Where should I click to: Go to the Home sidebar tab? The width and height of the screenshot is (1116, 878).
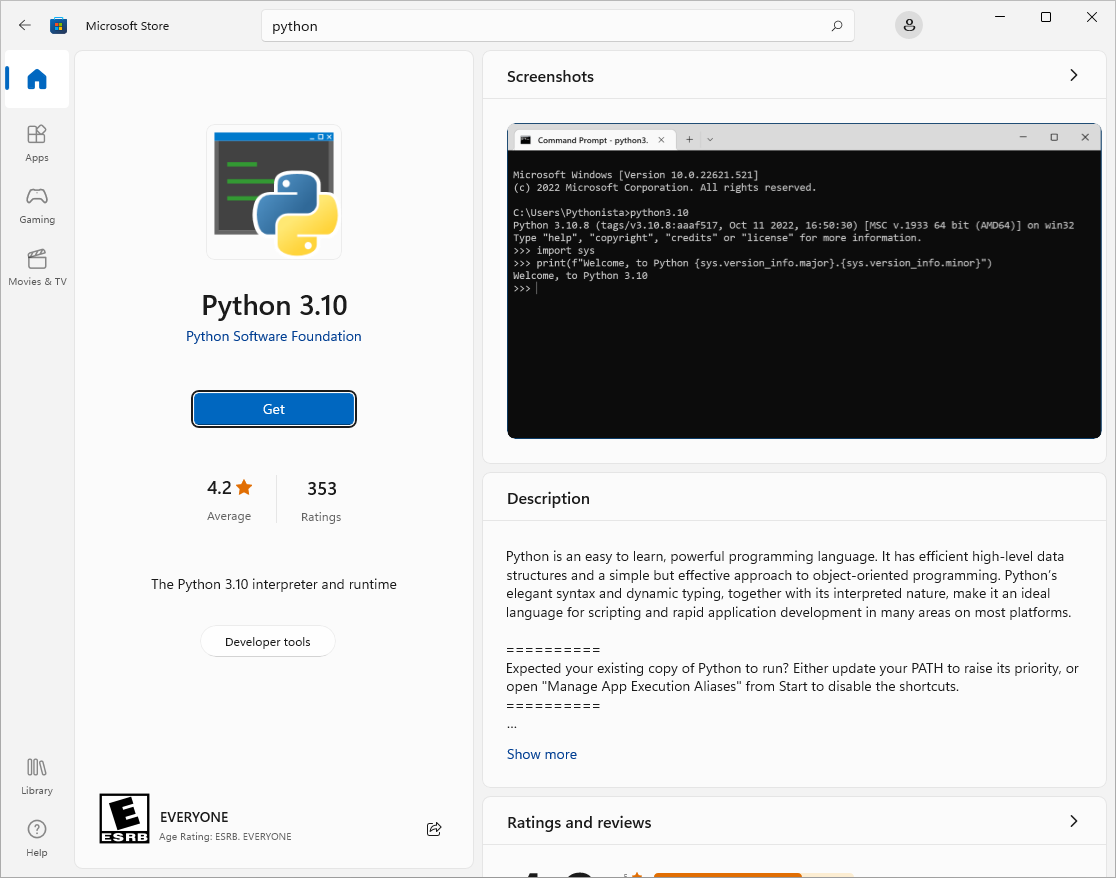point(37,79)
